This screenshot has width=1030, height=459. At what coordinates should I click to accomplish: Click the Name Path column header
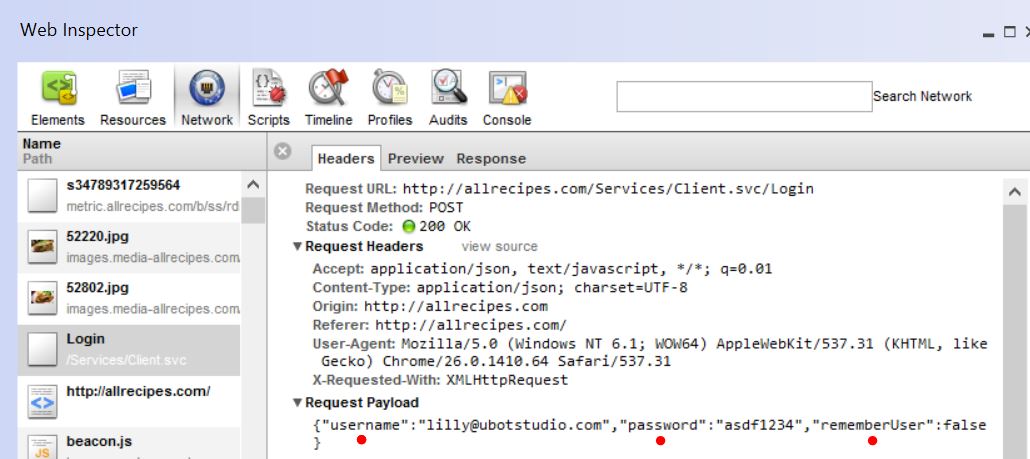point(141,151)
